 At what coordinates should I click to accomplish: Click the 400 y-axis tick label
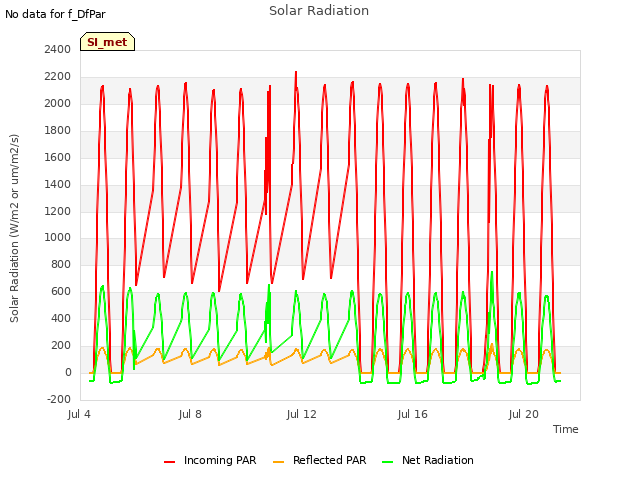click(x=61, y=318)
